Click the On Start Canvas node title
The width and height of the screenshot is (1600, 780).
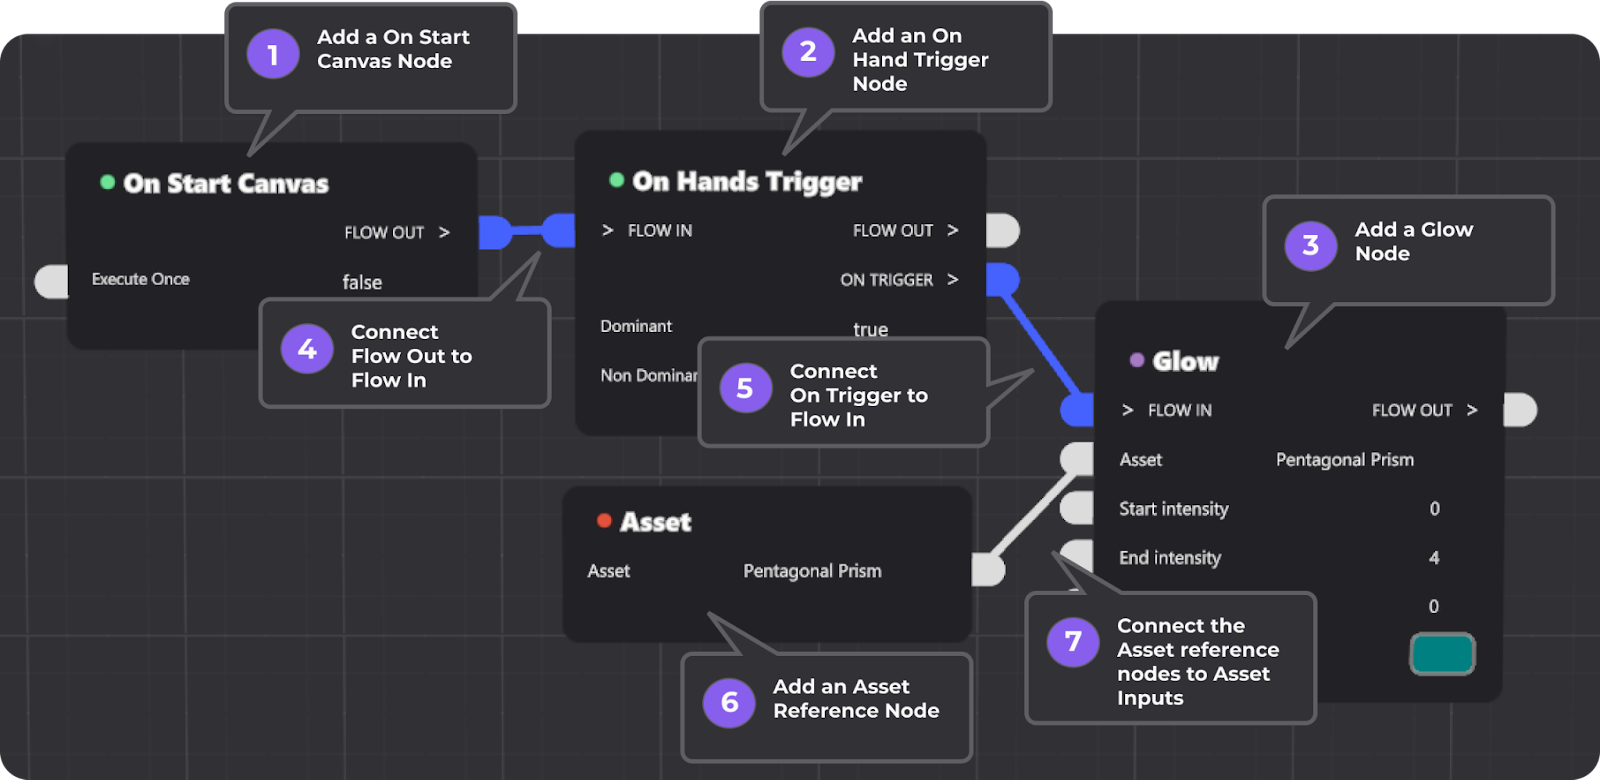(226, 184)
